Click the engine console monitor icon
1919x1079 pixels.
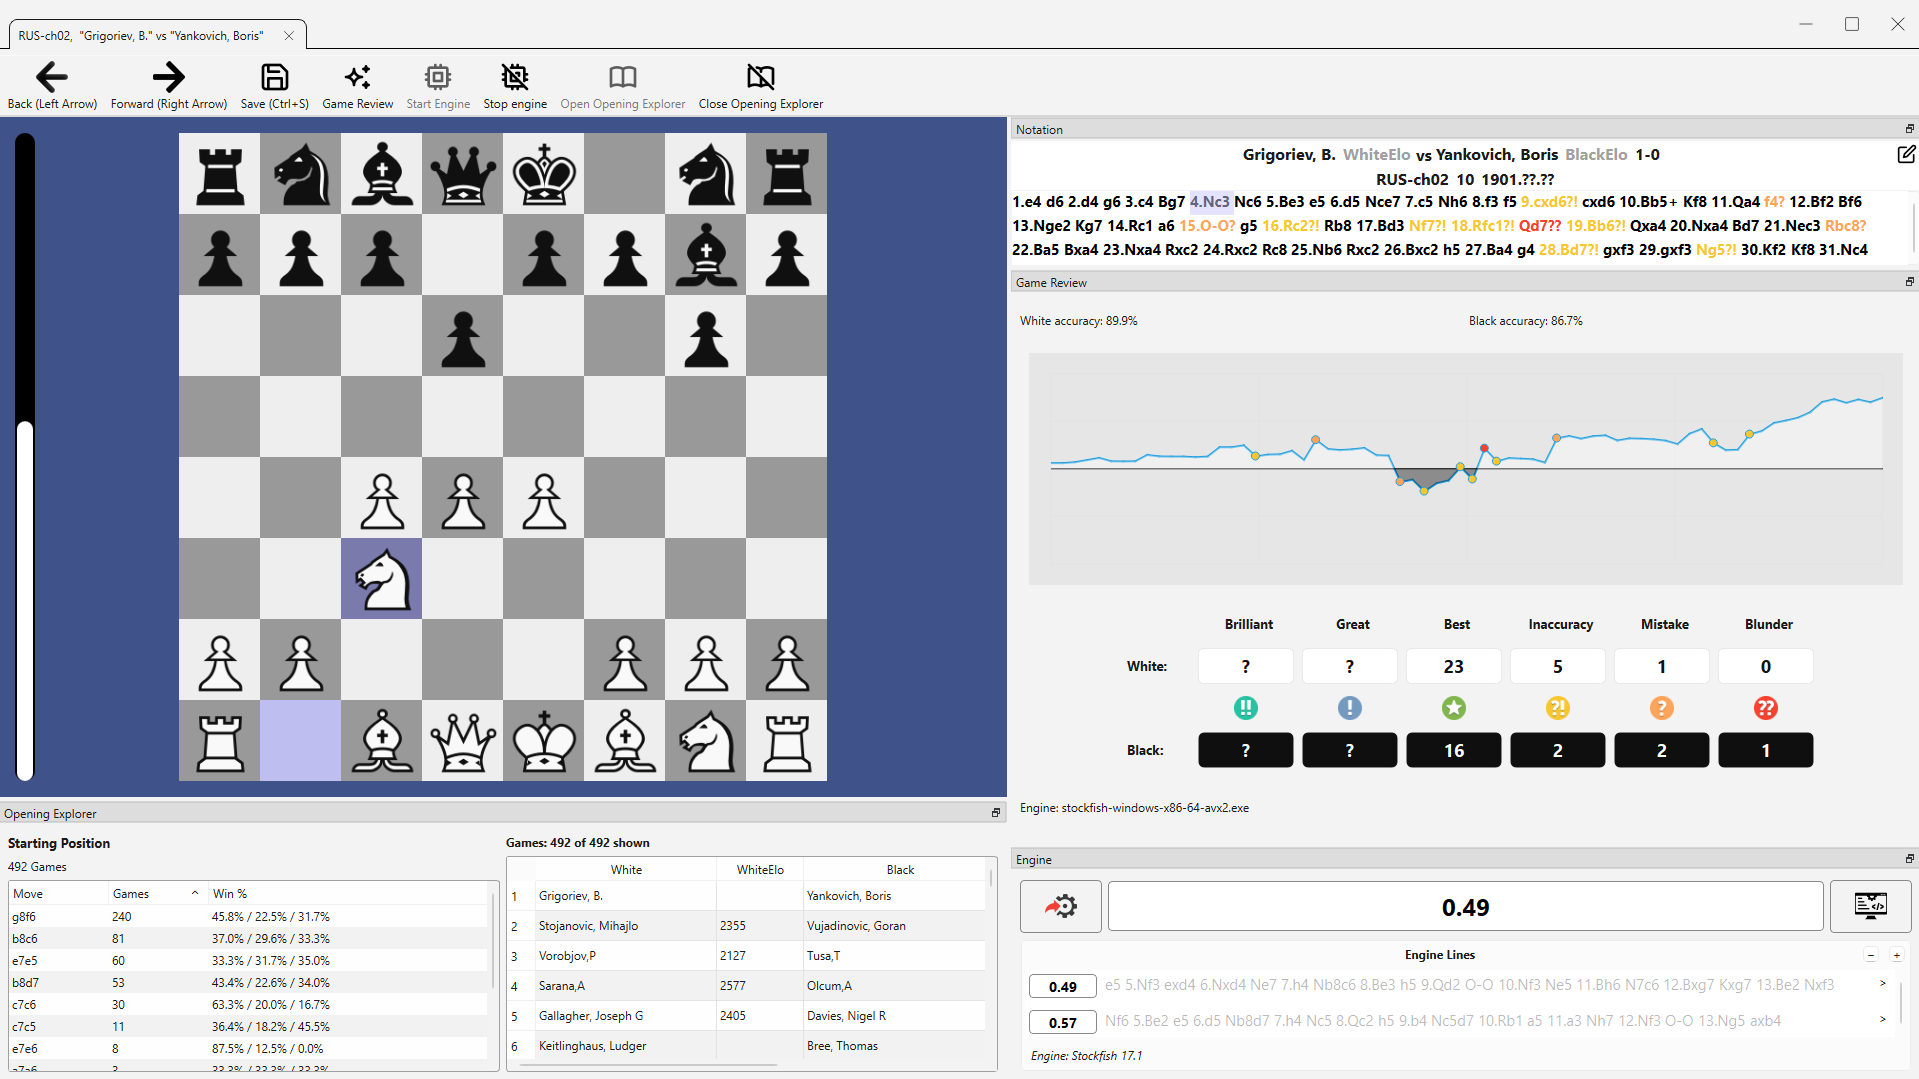tap(1870, 906)
